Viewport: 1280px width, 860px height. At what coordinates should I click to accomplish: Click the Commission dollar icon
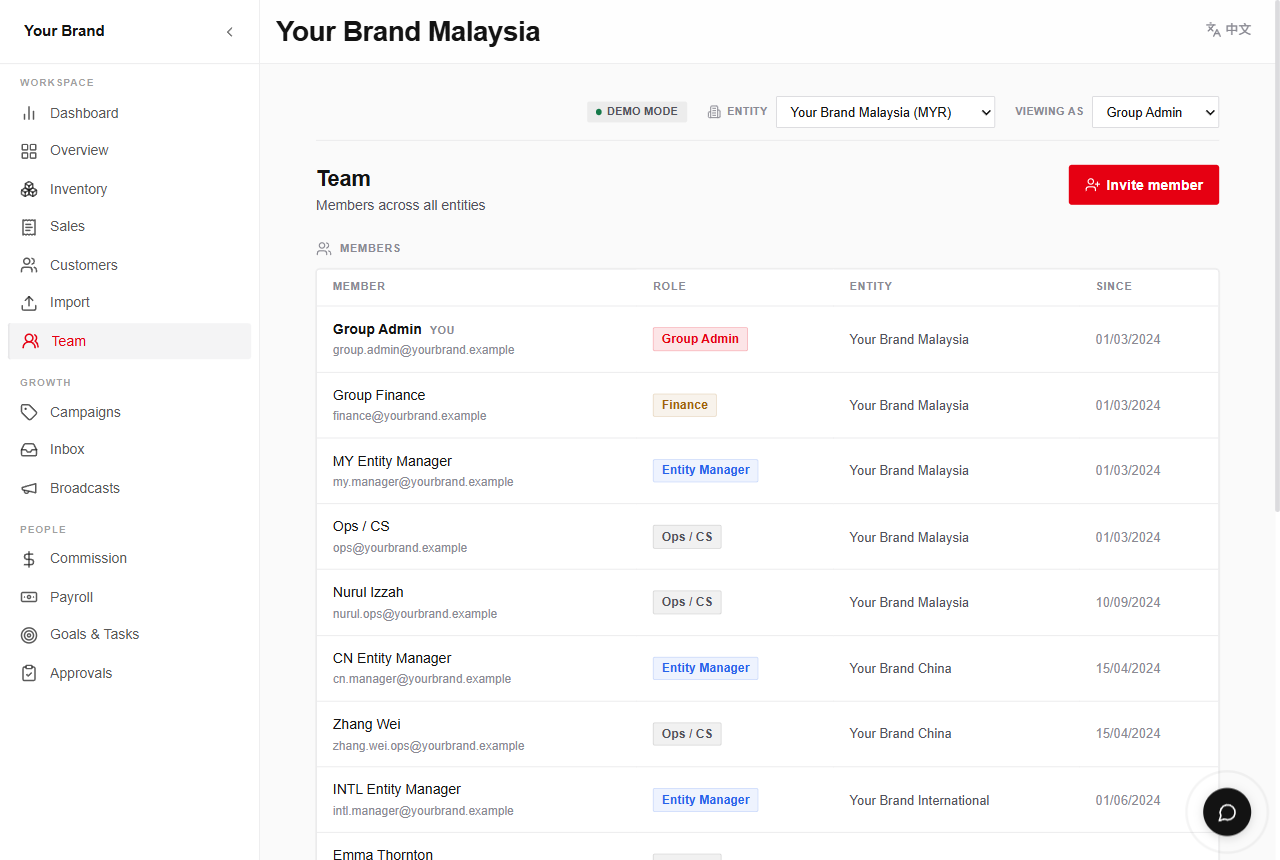(x=29, y=559)
